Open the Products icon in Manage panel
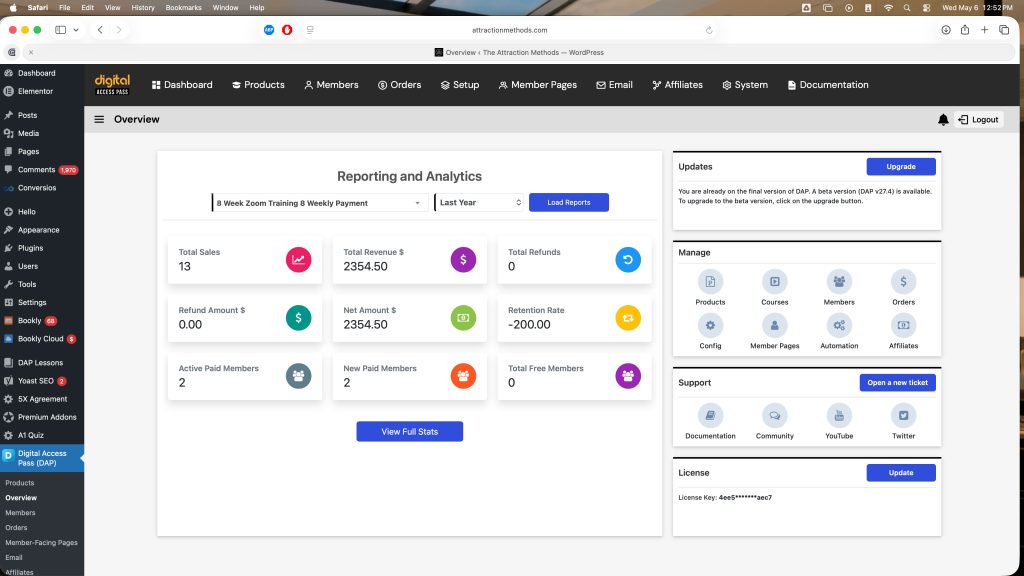This screenshot has width=1024, height=576. pyautogui.click(x=710, y=281)
